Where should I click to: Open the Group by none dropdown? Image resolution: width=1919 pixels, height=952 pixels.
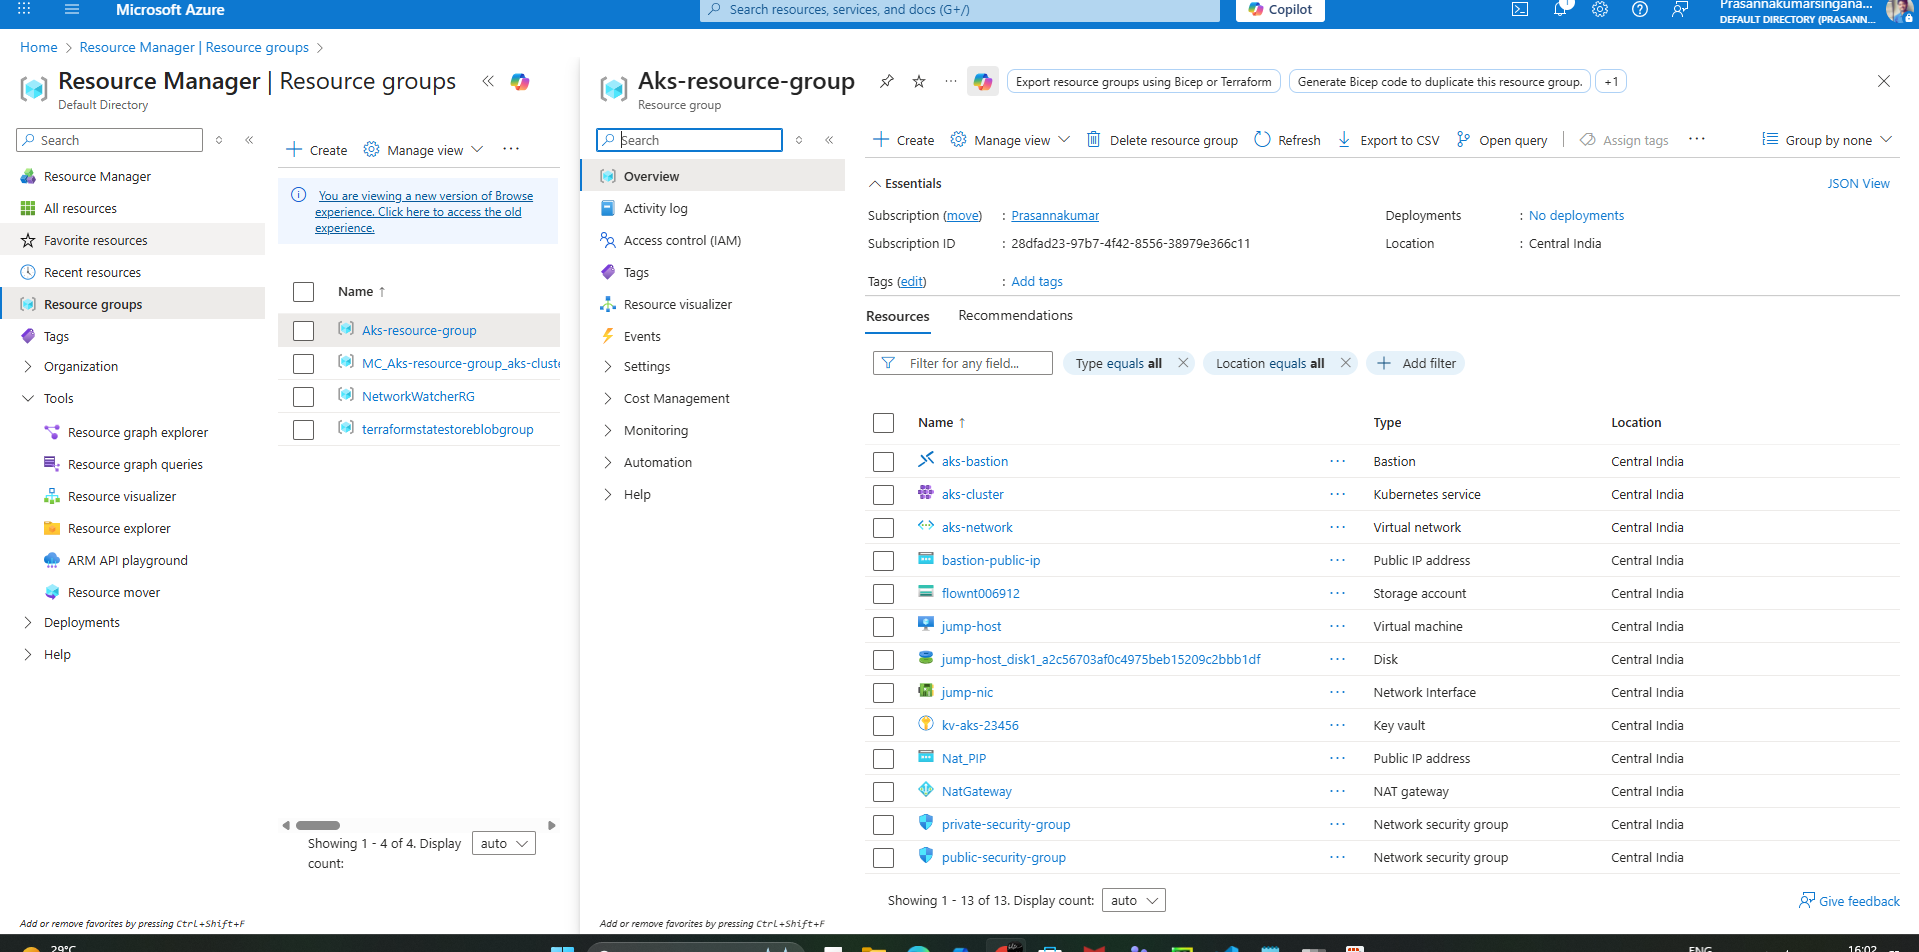[1827, 140]
